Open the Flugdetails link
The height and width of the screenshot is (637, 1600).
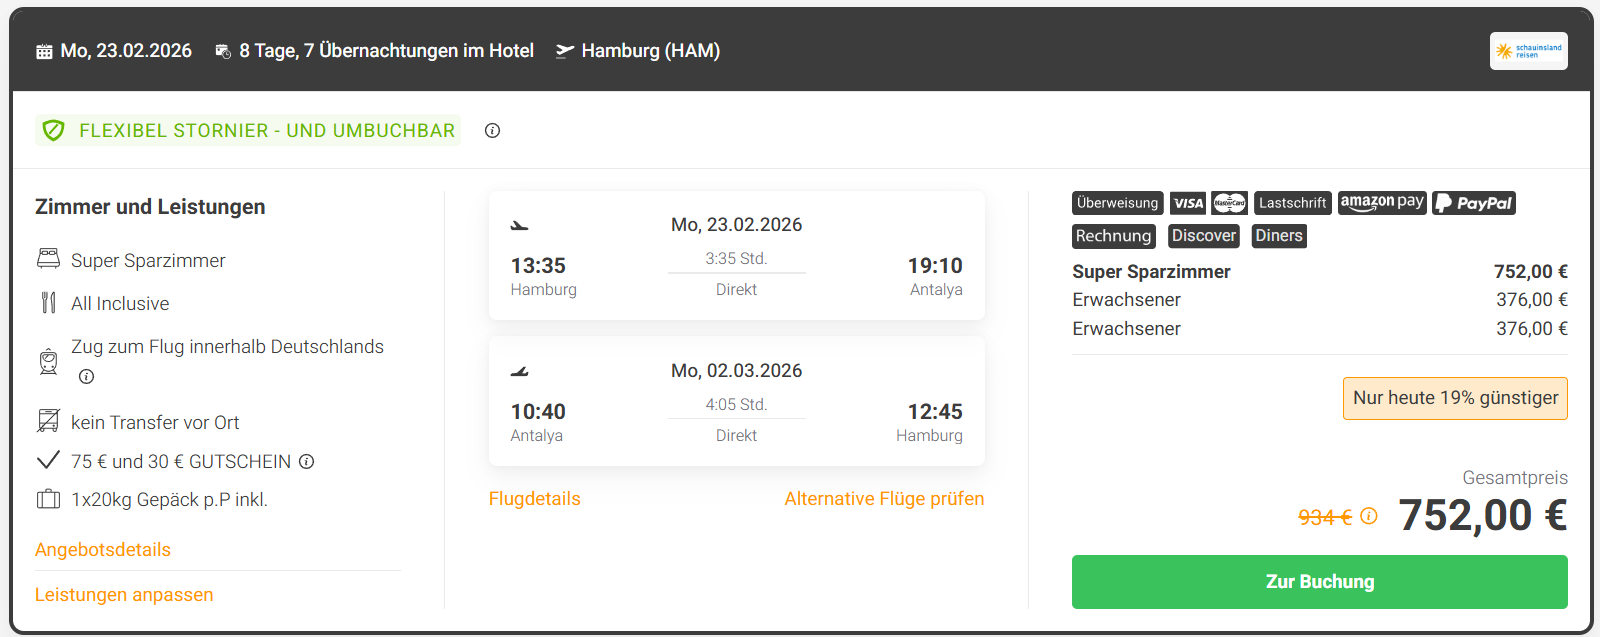click(534, 499)
